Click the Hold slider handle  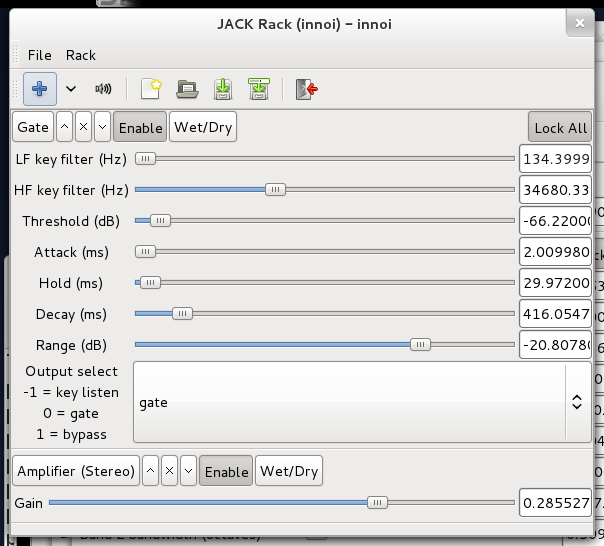click(150, 282)
